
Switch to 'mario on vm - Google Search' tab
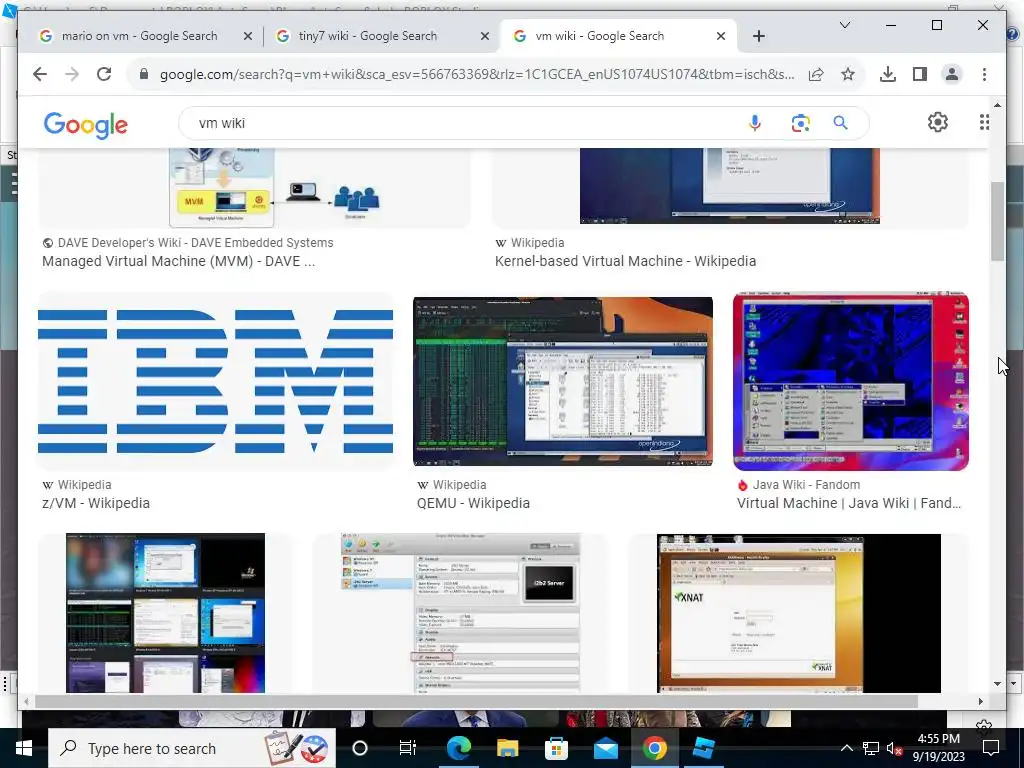click(x=139, y=37)
